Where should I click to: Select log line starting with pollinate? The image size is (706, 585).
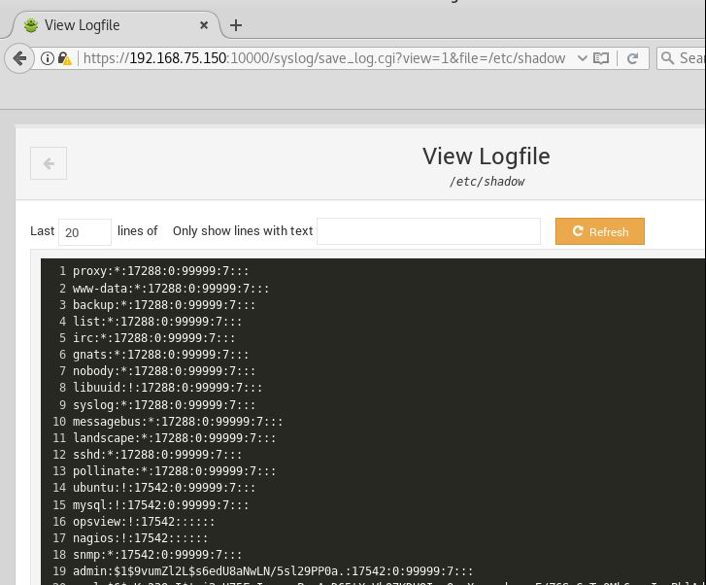[174, 471]
